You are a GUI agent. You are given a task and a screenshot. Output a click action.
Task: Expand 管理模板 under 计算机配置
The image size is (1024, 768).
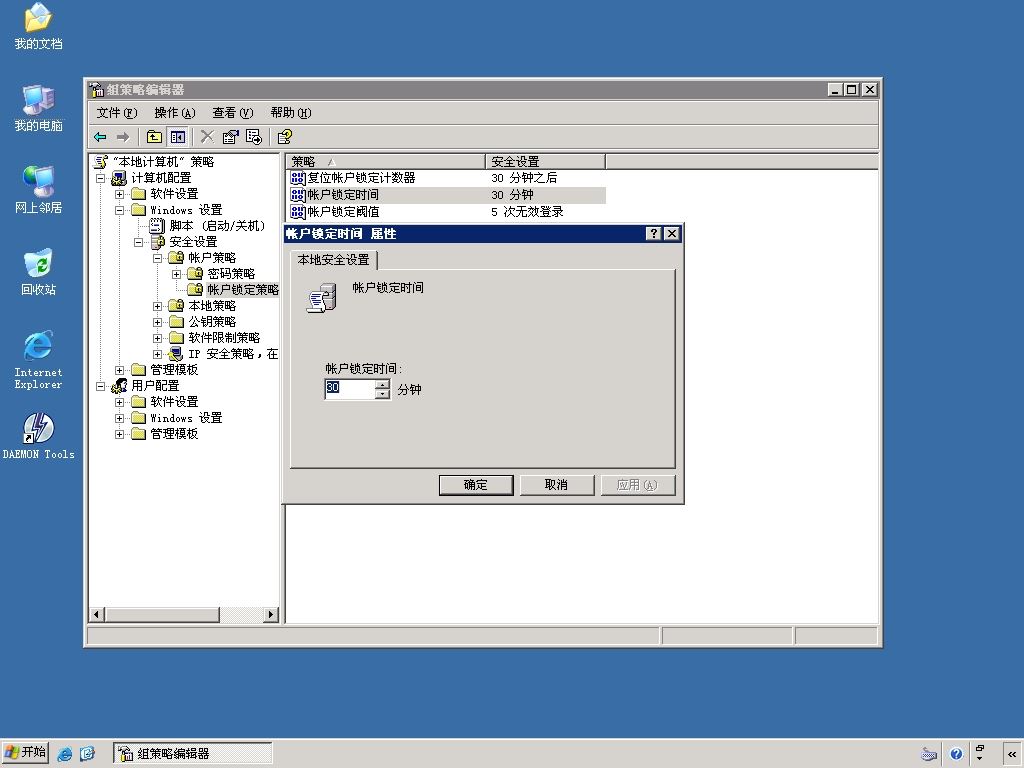point(120,370)
